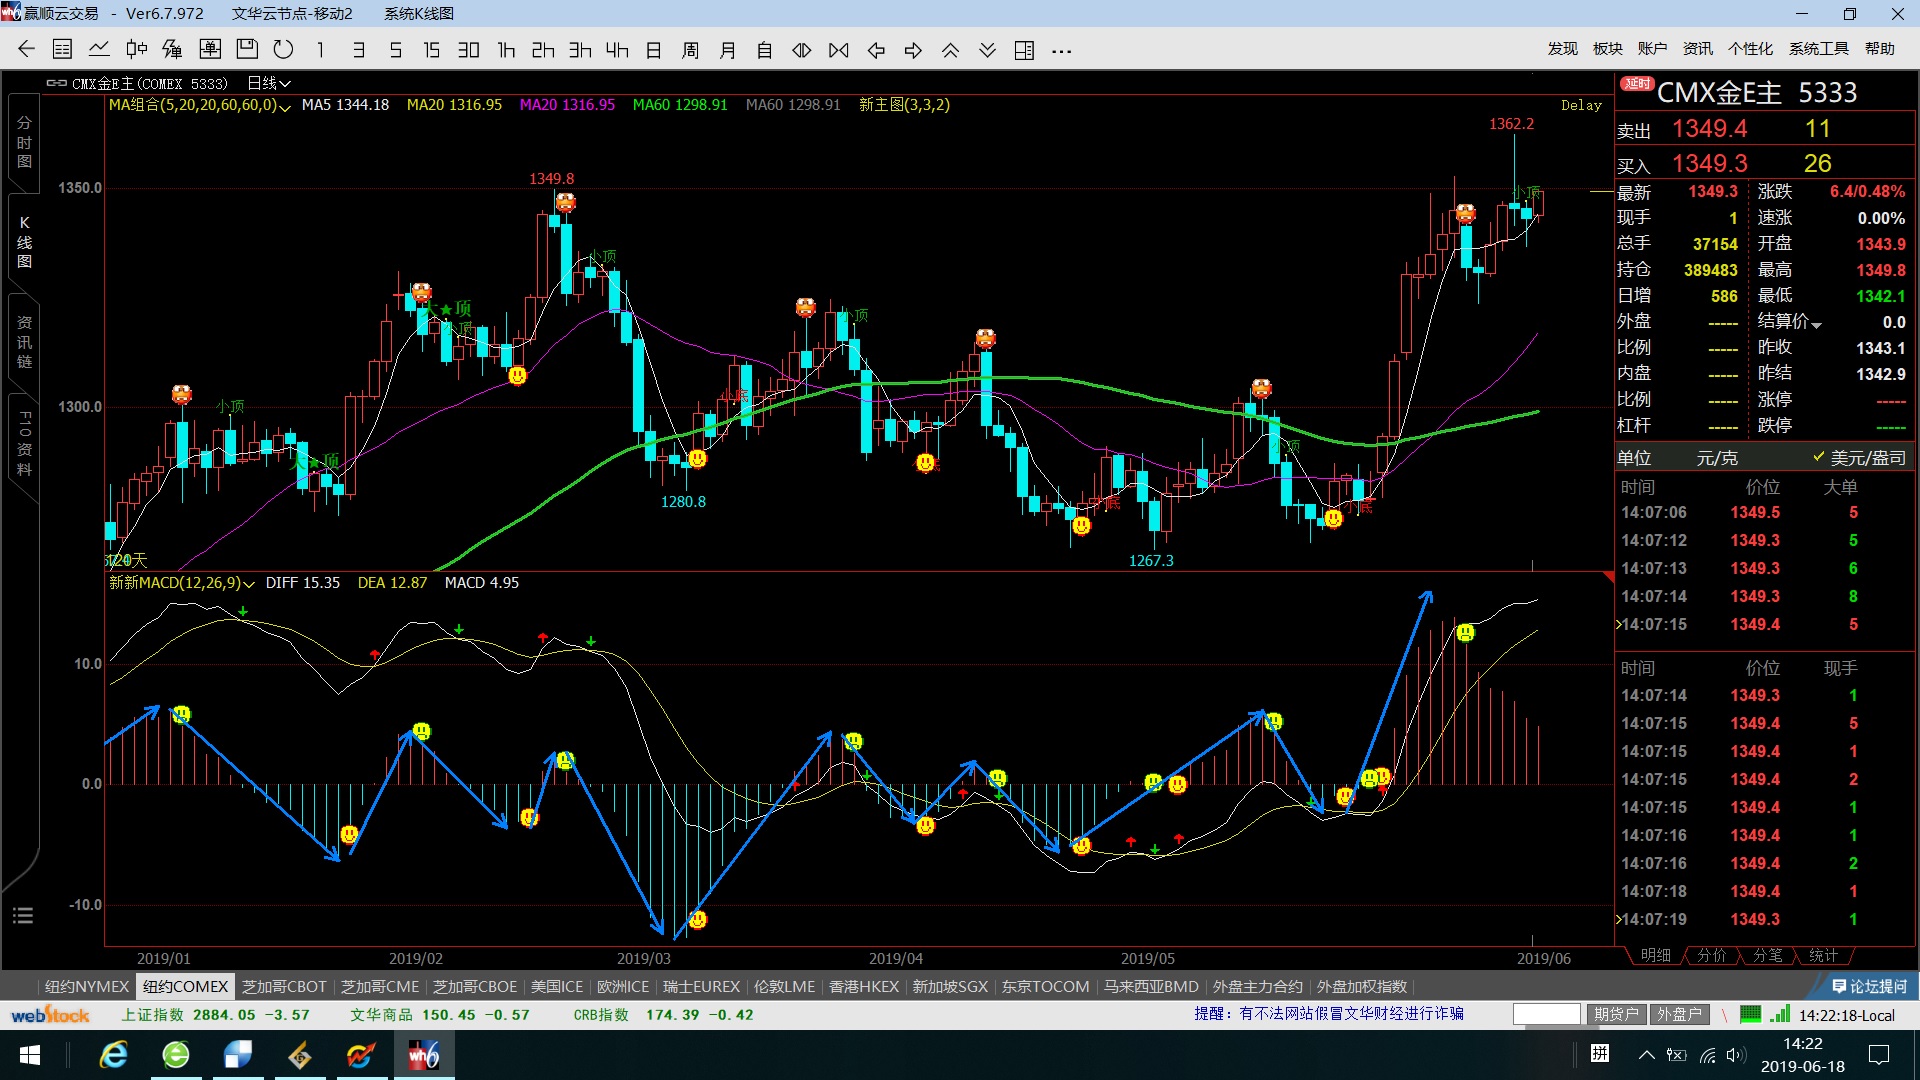
Task: Click the save floppy disk icon
Action: point(247,50)
